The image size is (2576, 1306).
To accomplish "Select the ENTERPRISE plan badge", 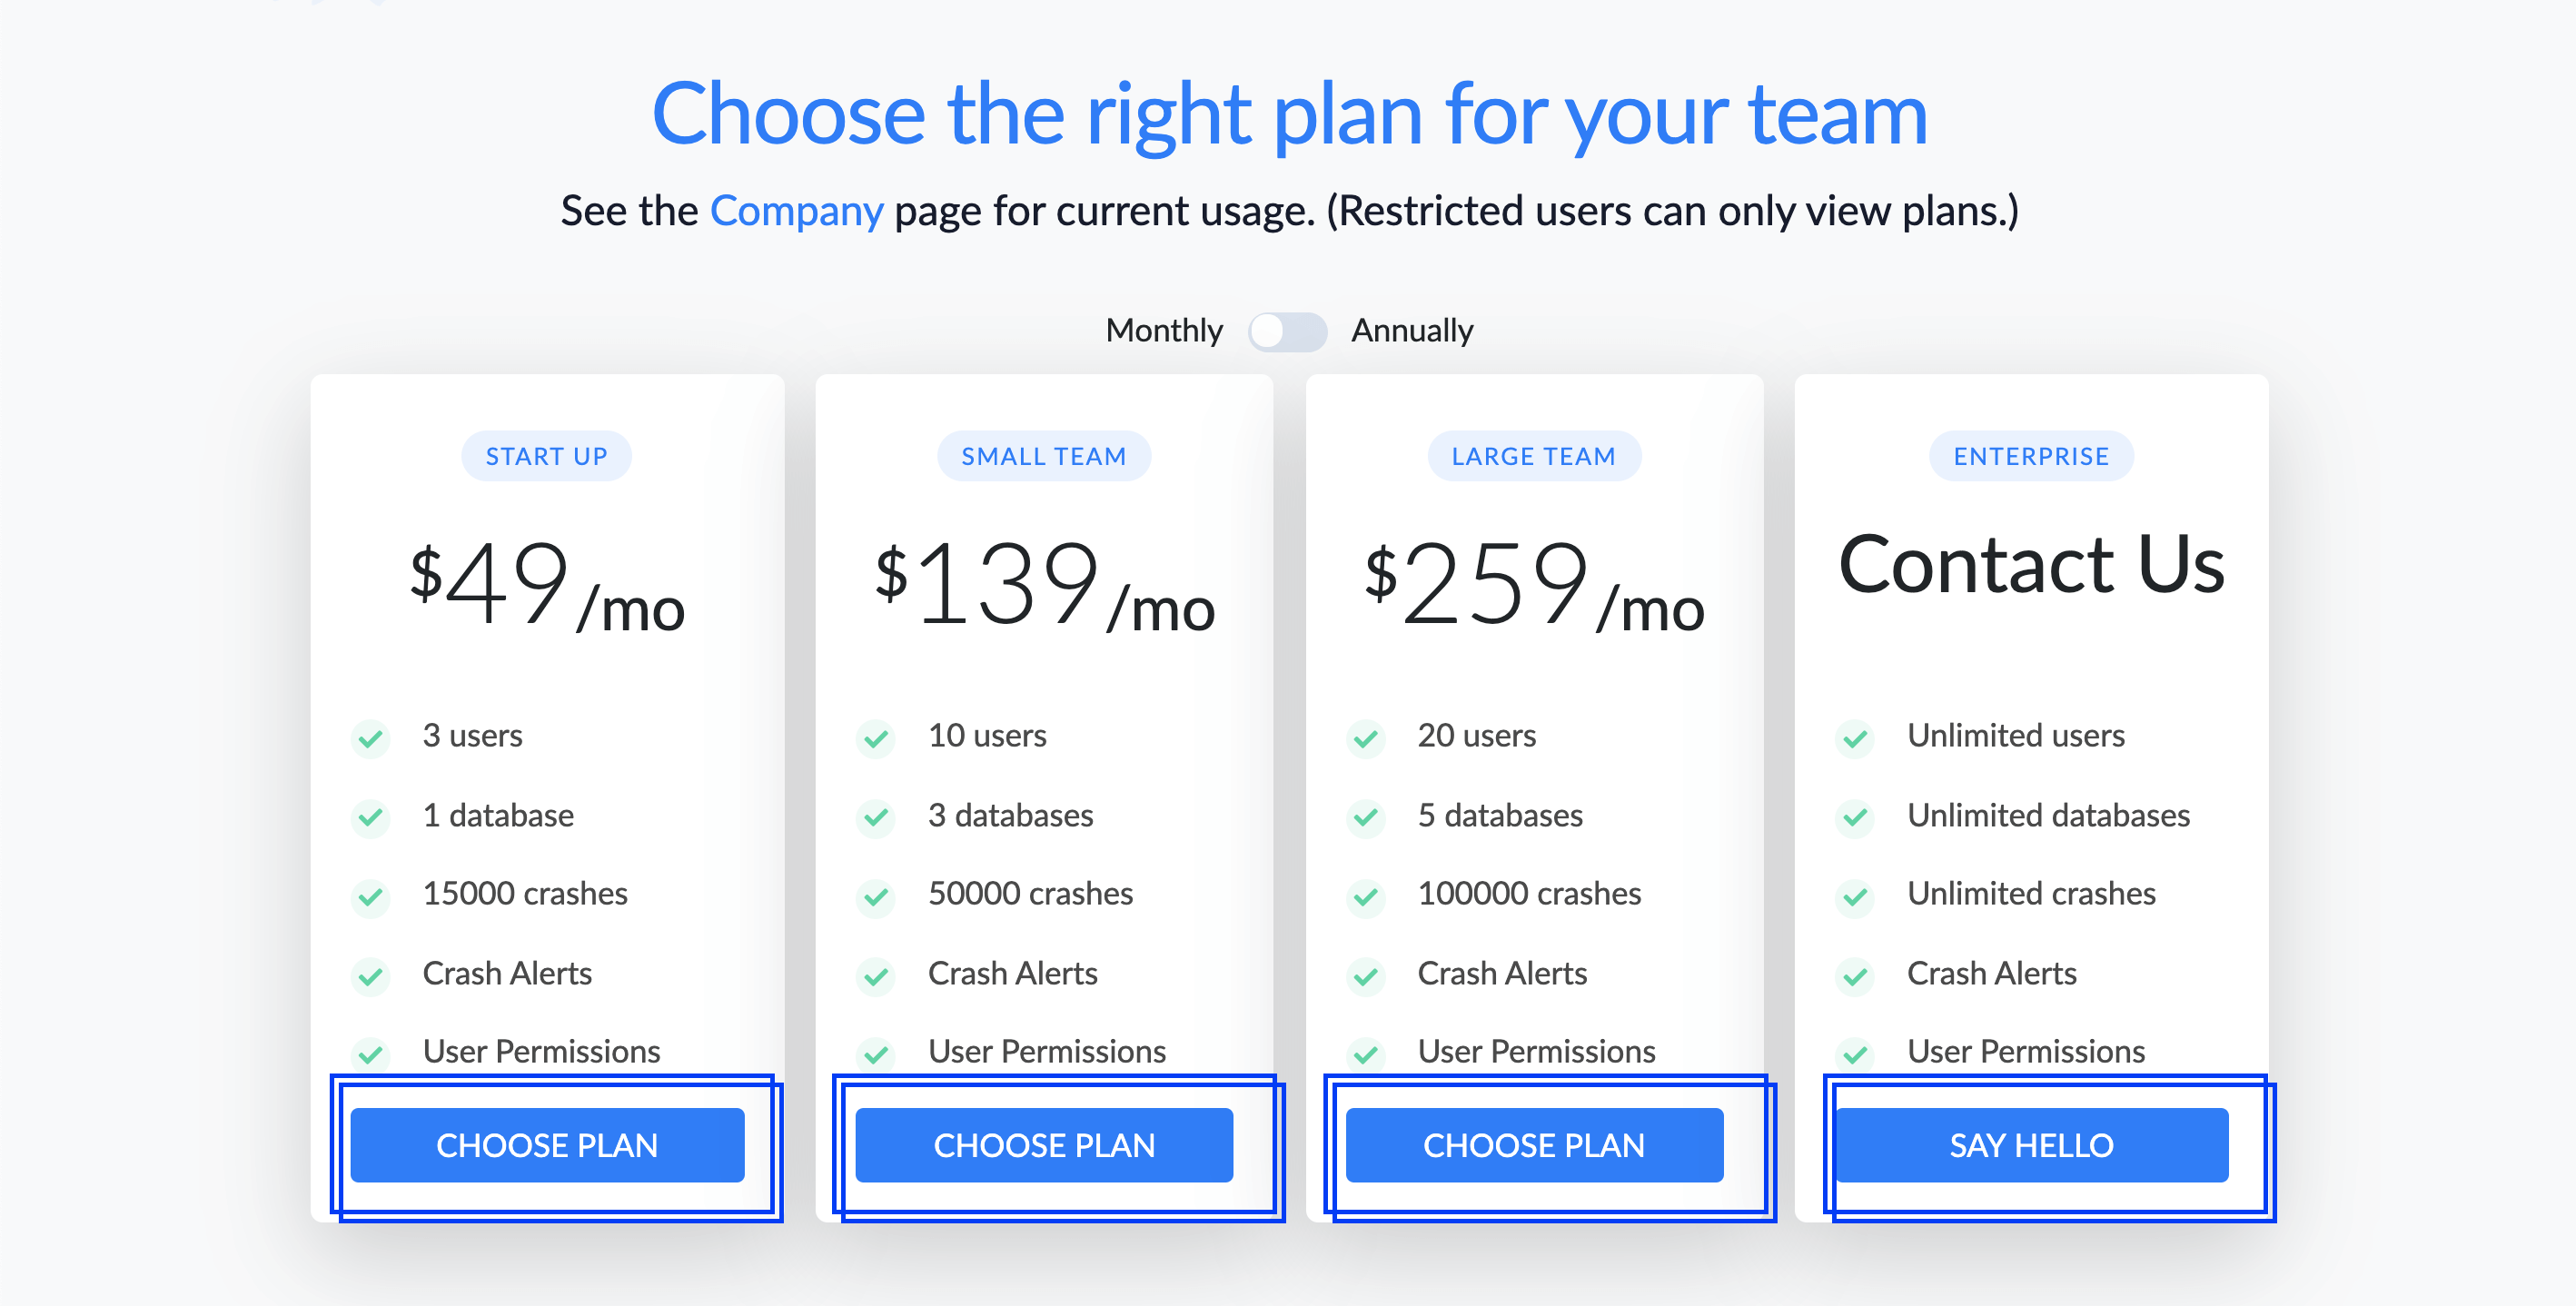I will (2031, 456).
